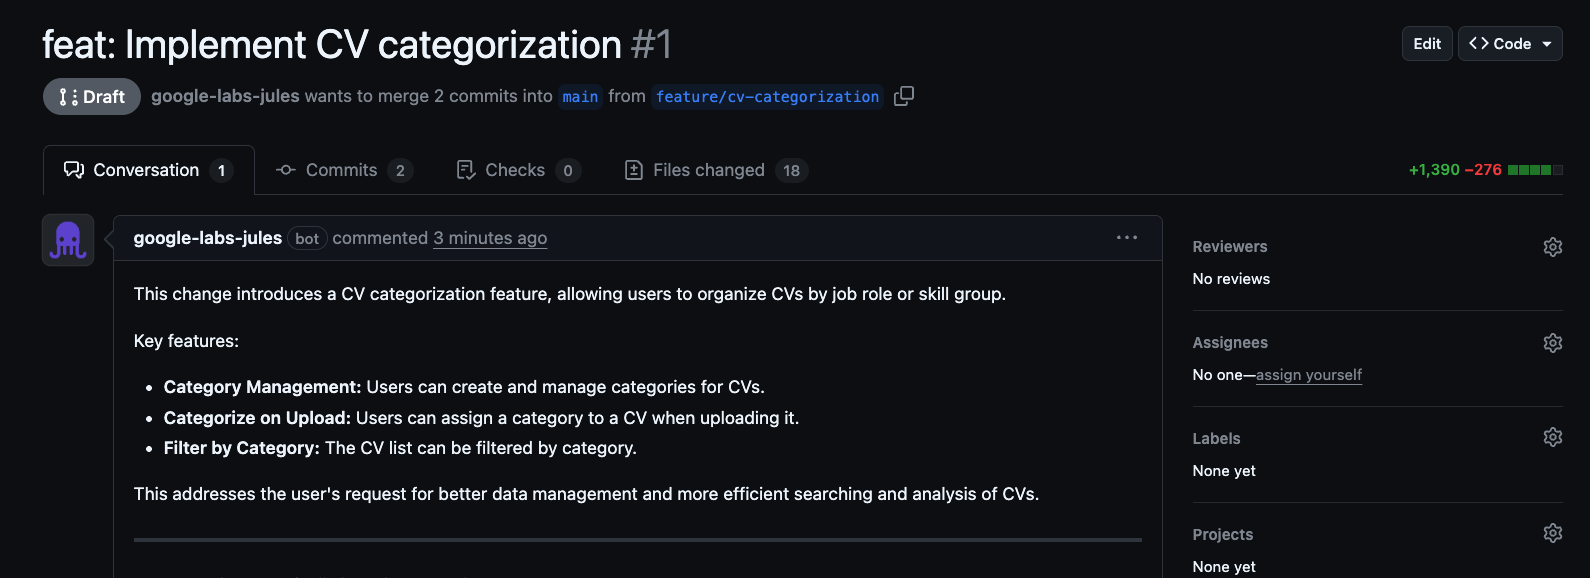
Task: Expand the Code dropdown button
Action: point(1510,44)
